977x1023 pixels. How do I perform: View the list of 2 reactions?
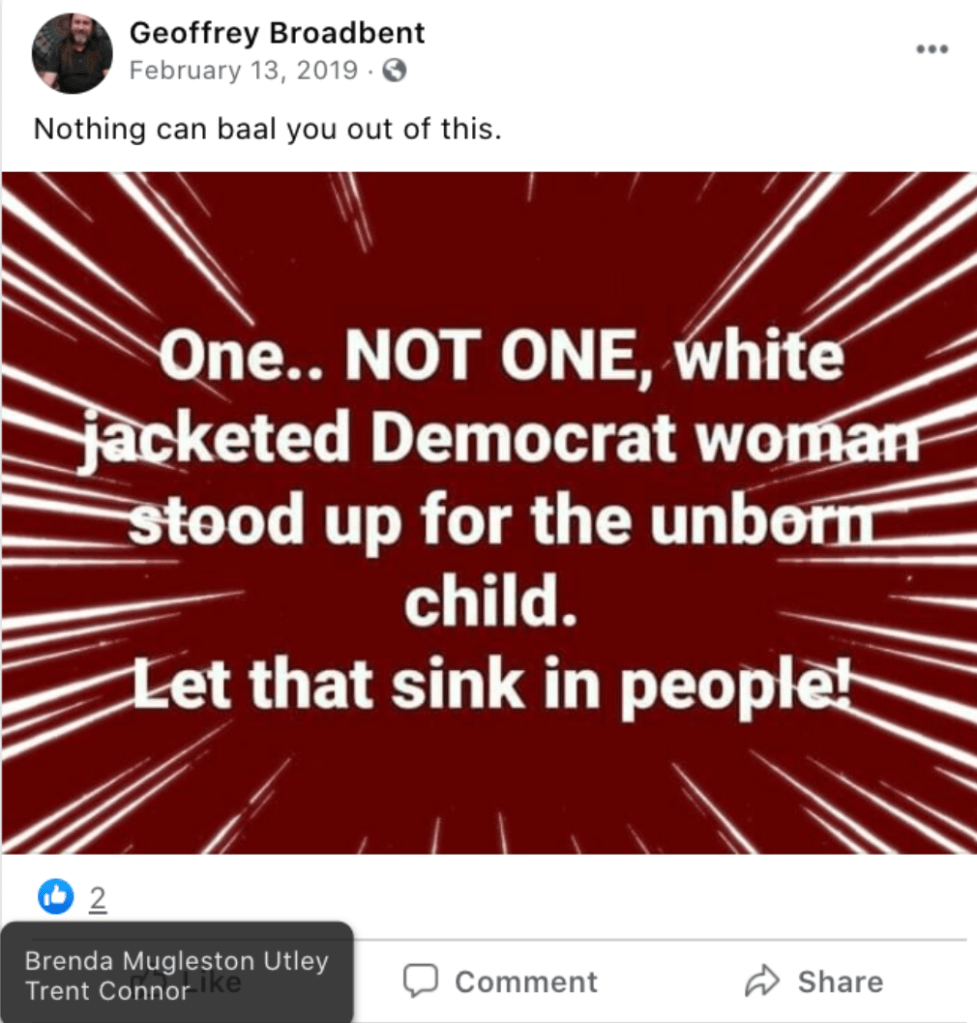pos(98,898)
